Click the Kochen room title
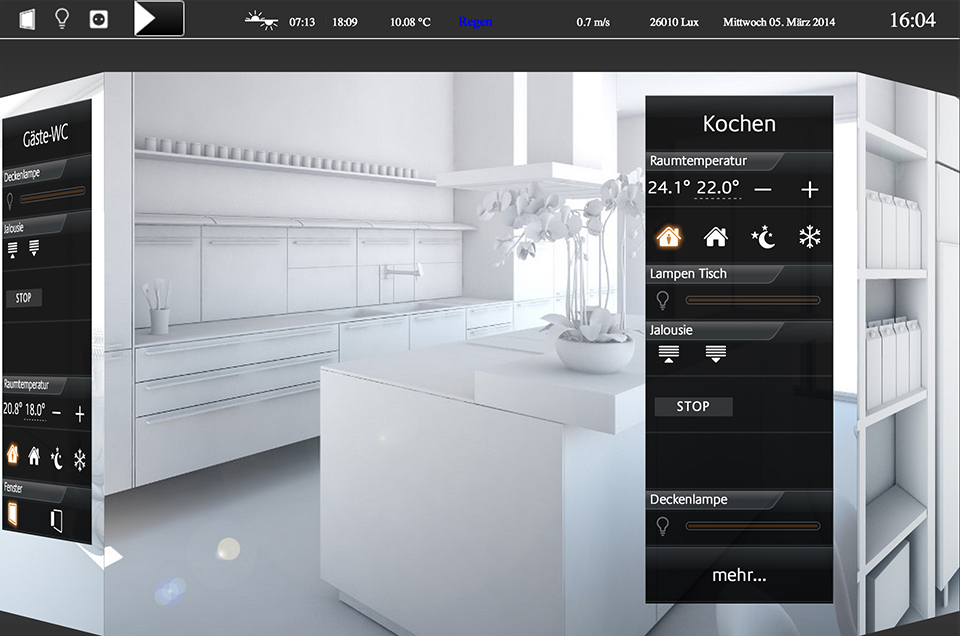960x636 pixels. (739, 124)
